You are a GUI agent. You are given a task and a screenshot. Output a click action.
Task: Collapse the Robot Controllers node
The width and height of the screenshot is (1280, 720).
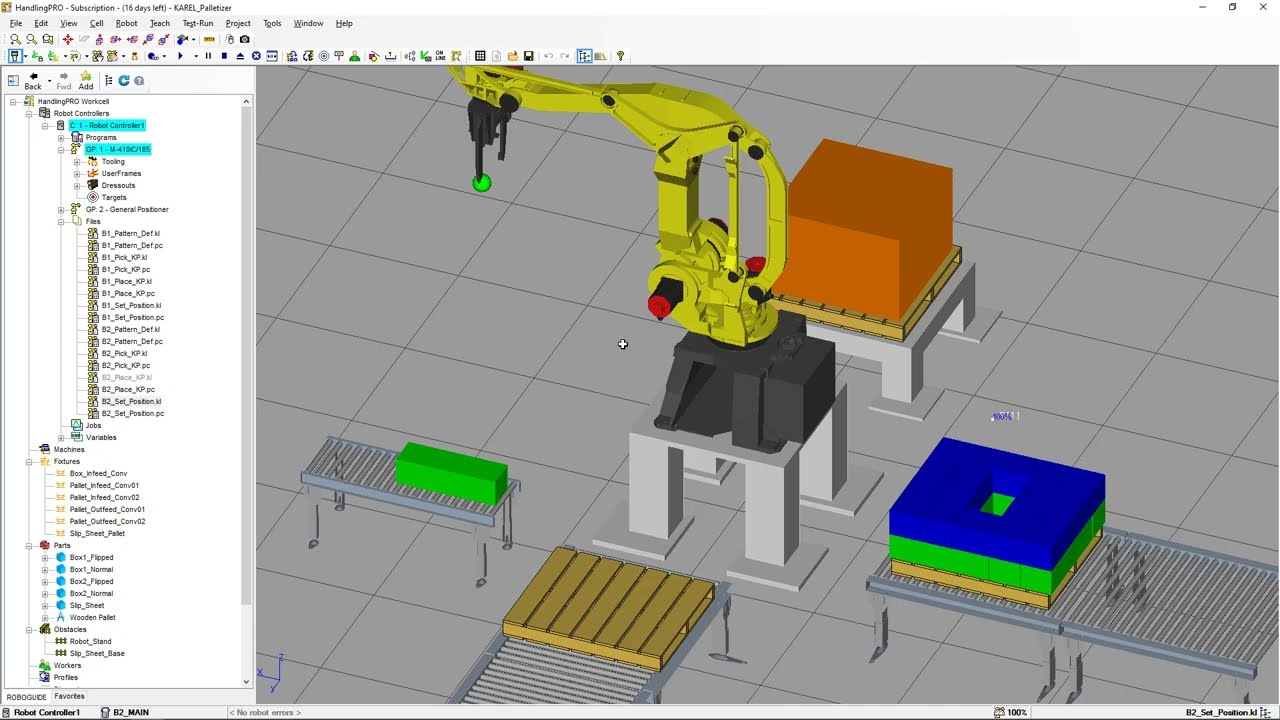click(x=29, y=113)
